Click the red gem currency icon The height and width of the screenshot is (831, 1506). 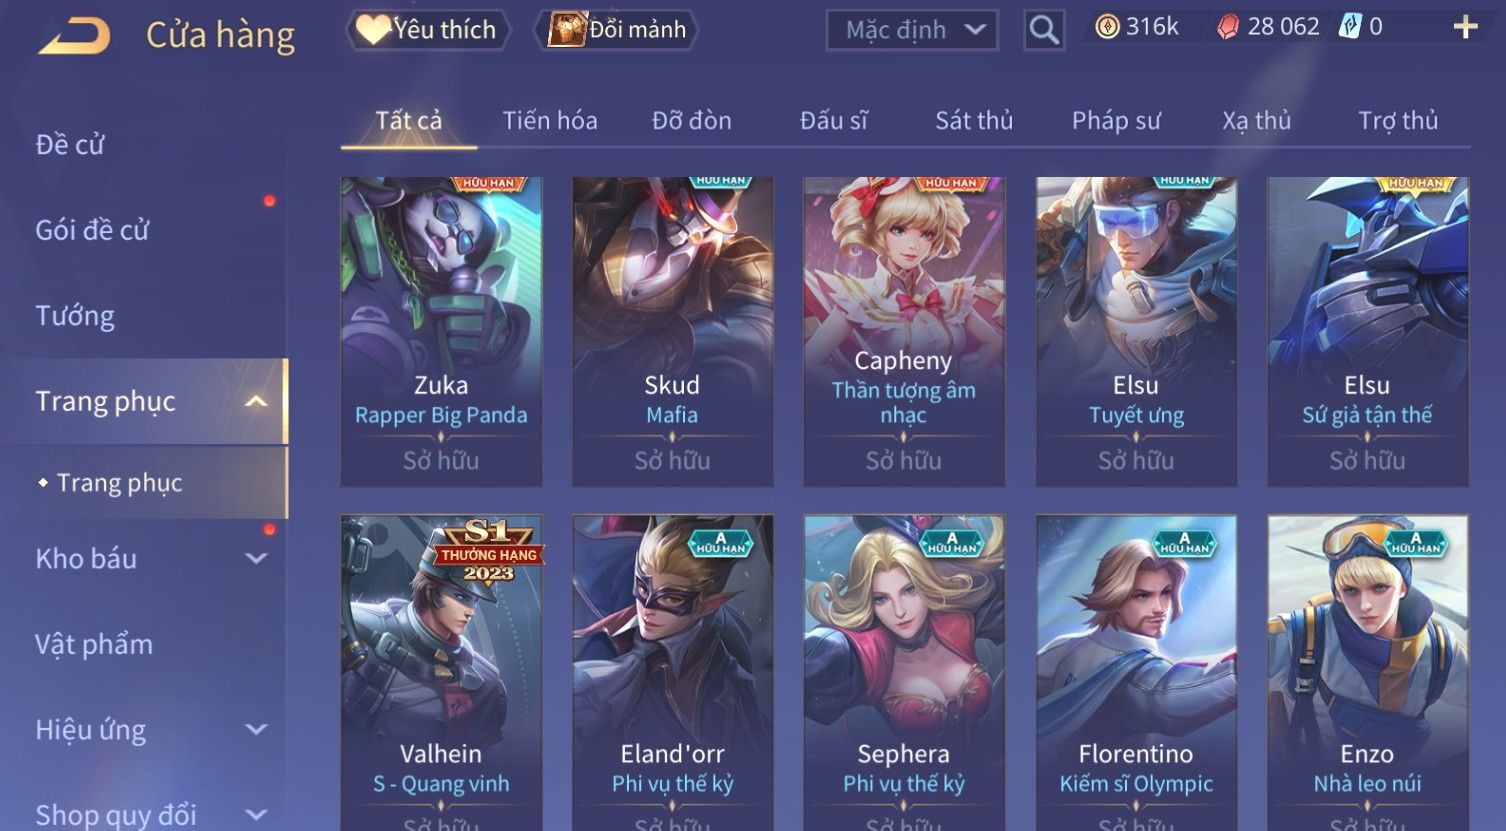click(1227, 27)
